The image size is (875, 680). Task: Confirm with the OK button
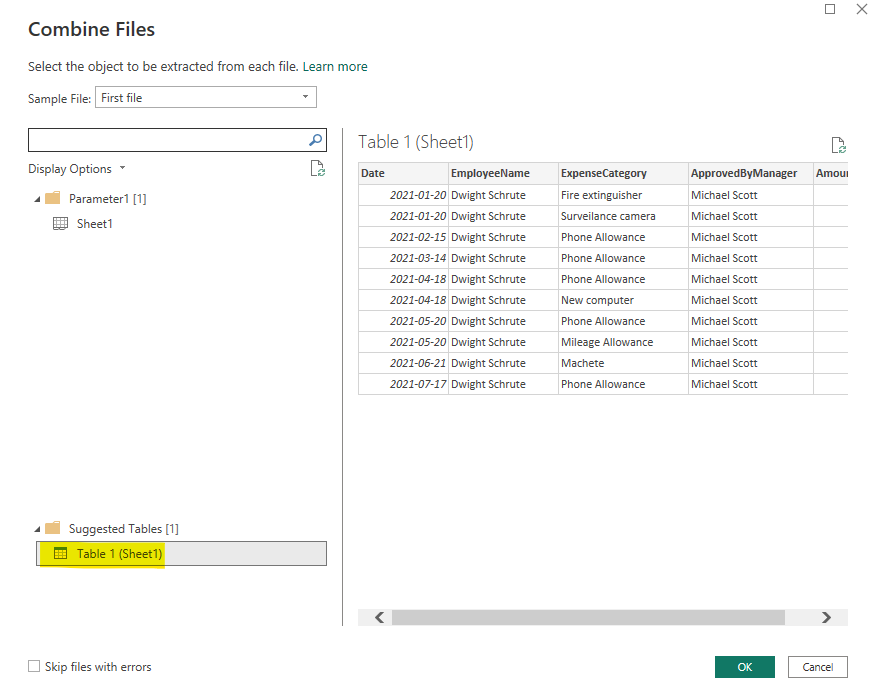(x=744, y=667)
